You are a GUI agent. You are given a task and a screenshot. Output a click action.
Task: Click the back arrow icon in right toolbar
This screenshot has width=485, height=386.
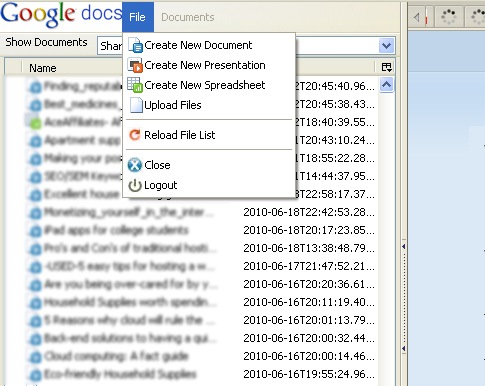pyautogui.click(x=416, y=17)
